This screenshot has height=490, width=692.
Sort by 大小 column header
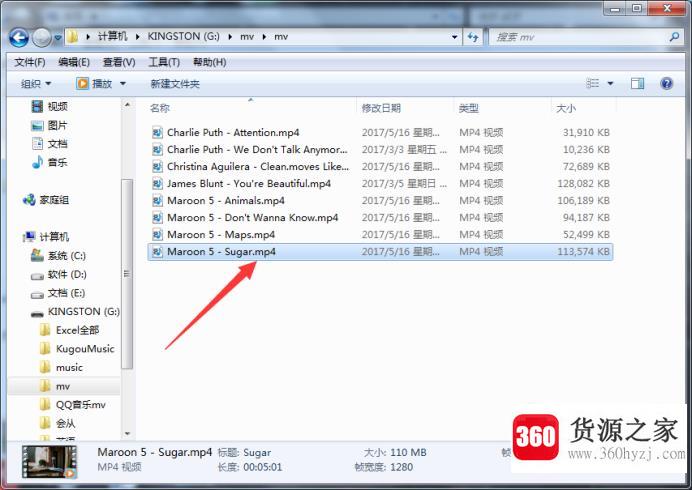(x=566, y=108)
